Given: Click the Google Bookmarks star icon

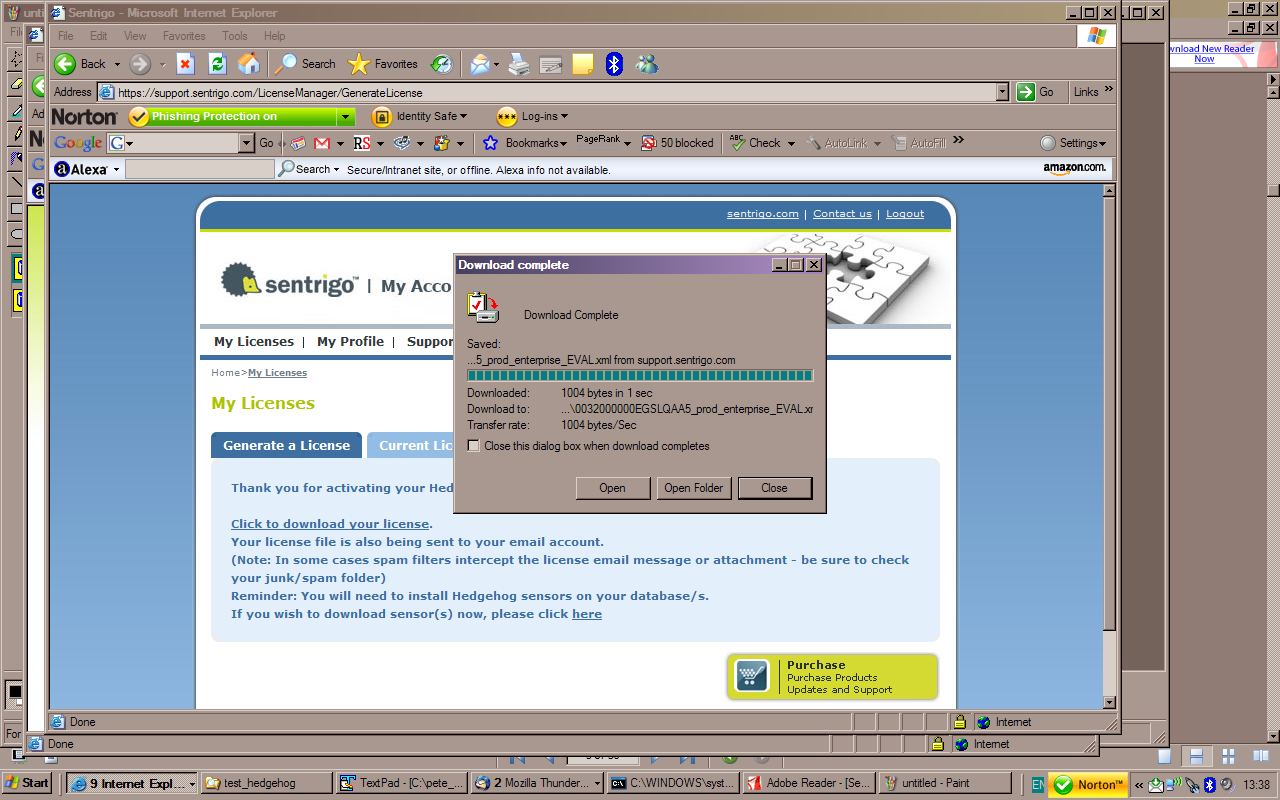Looking at the screenshot, I should pyautogui.click(x=491, y=143).
